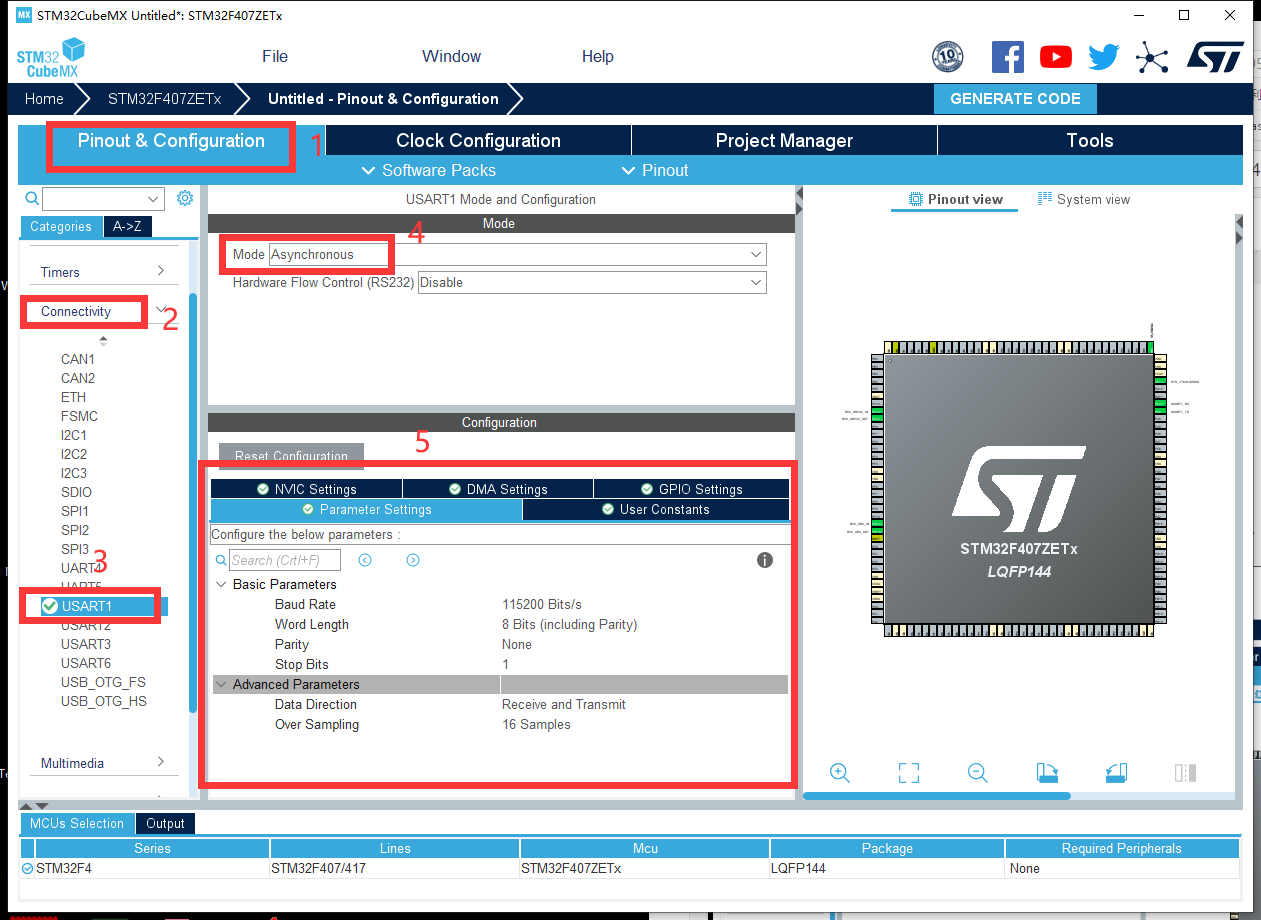This screenshot has height=920, width=1261.
Task: Open the ST Twitter icon
Action: pos(1103,57)
